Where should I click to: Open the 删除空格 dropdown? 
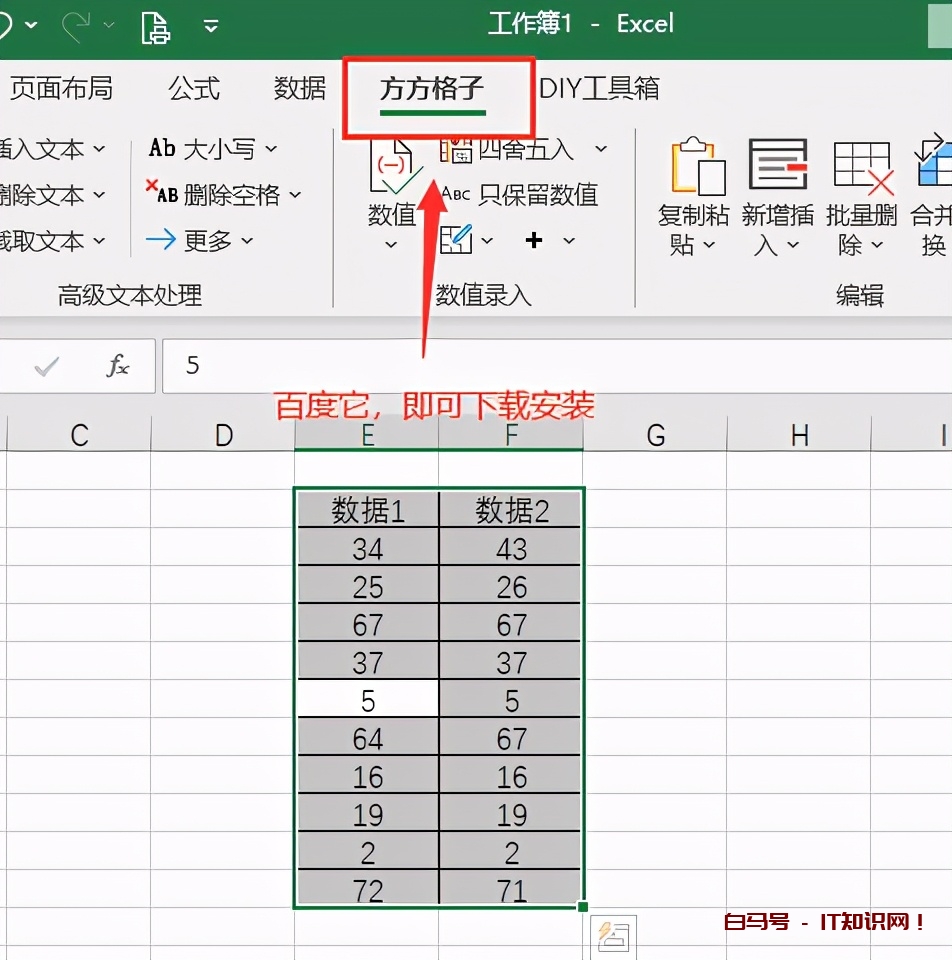294,195
